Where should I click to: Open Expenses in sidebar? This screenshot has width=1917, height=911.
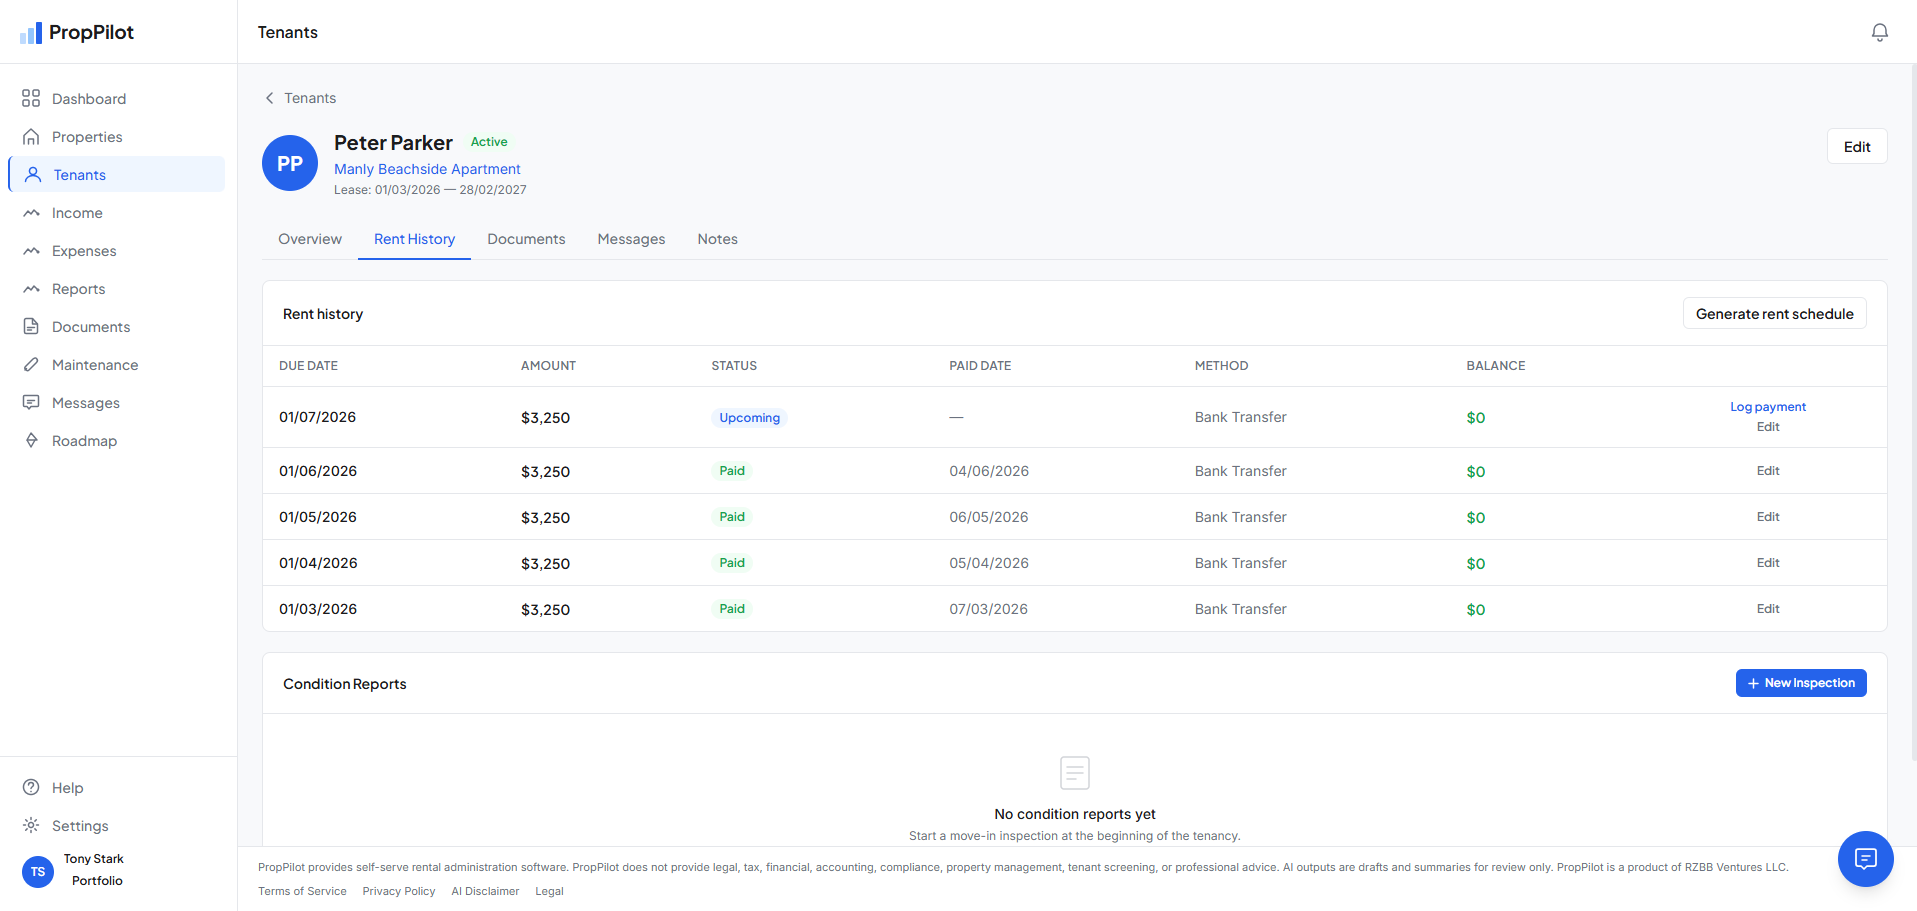(x=117, y=250)
